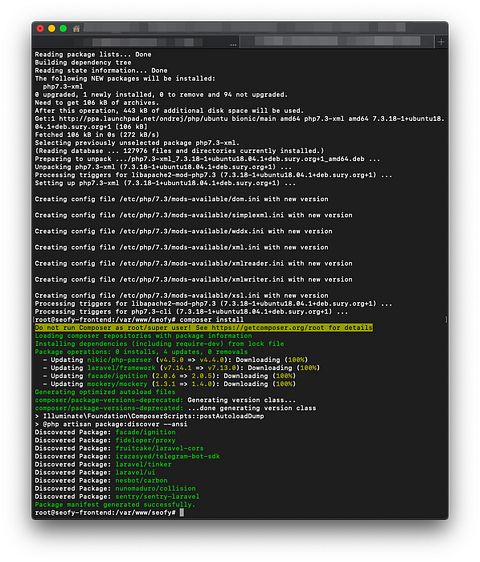Switch to the second terminal tab
This screenshot has width=480, height=562.
click(337, 42)
